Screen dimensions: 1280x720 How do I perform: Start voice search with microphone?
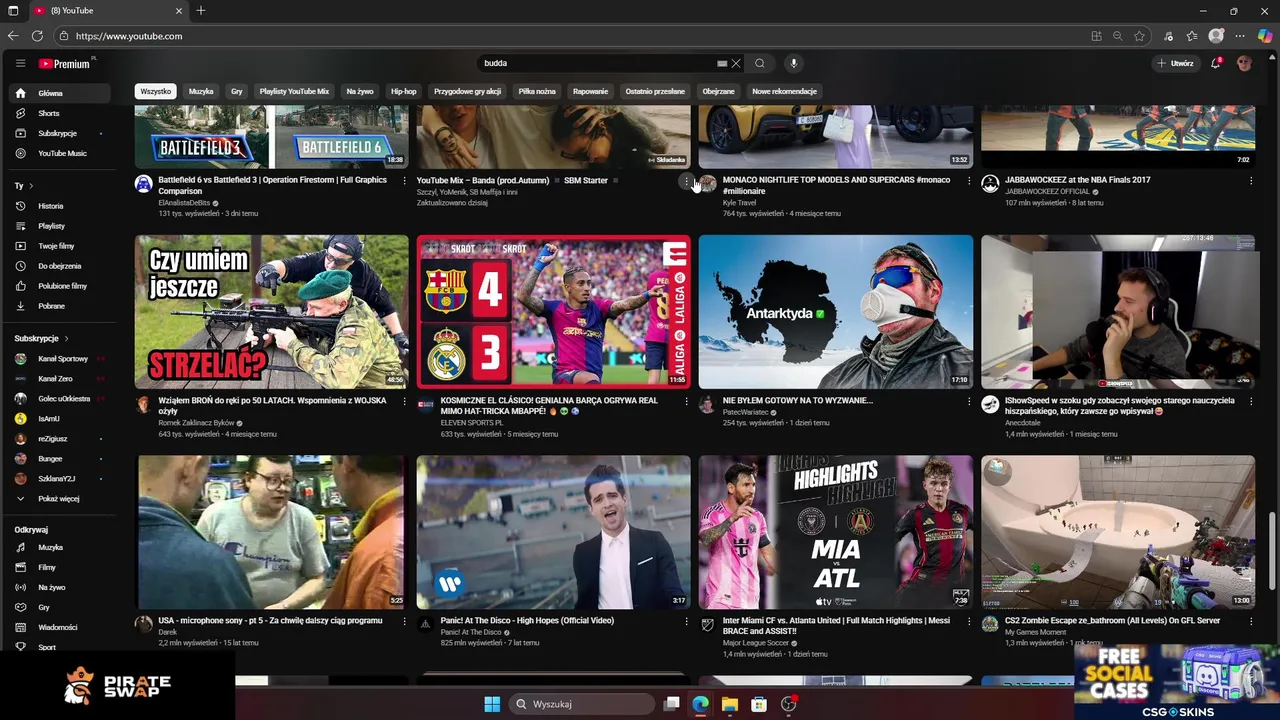click(x=794, y=63)
